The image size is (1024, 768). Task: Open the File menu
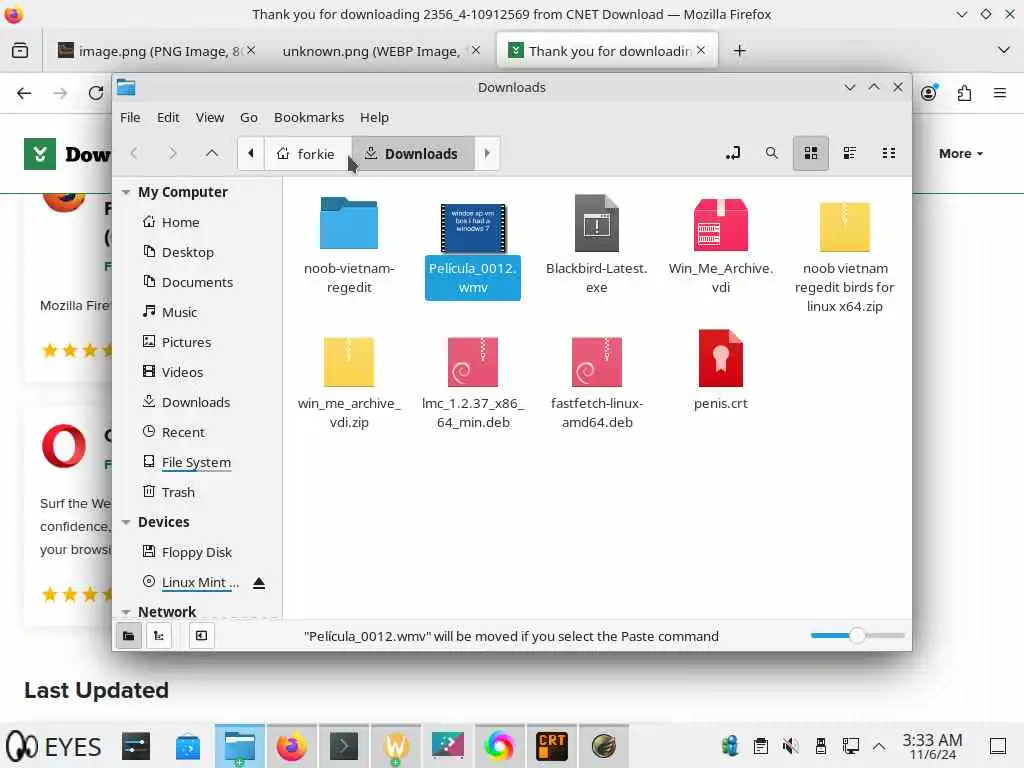point(130,118)
